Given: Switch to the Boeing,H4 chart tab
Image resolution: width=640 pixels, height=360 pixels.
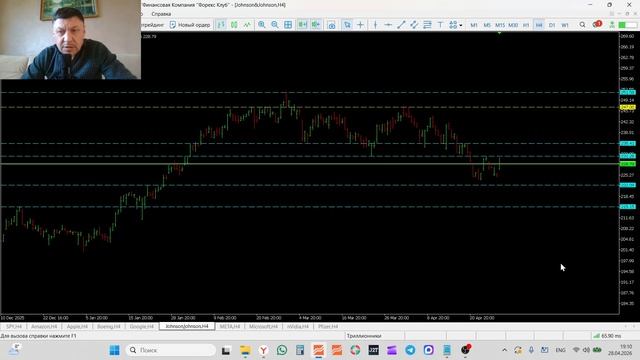Looking at the screenshot, I should (109, 327).
